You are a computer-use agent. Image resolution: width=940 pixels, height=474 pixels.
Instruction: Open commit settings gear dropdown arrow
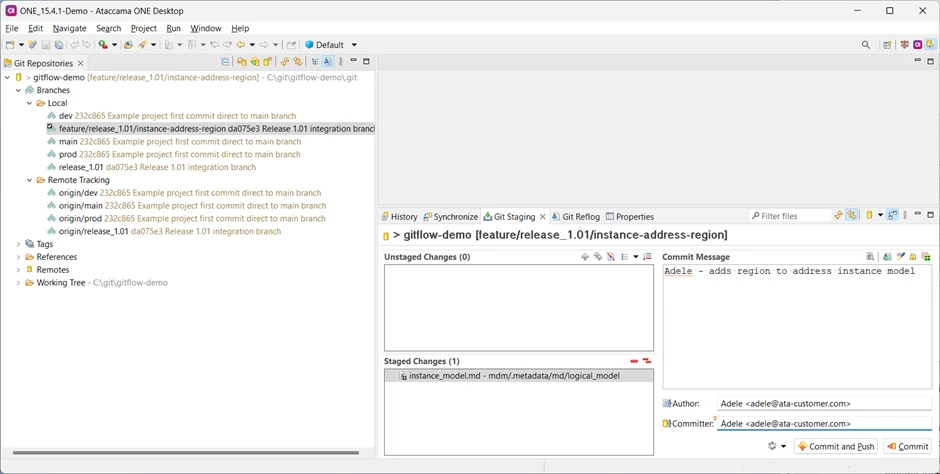click(x=784, y=446)
